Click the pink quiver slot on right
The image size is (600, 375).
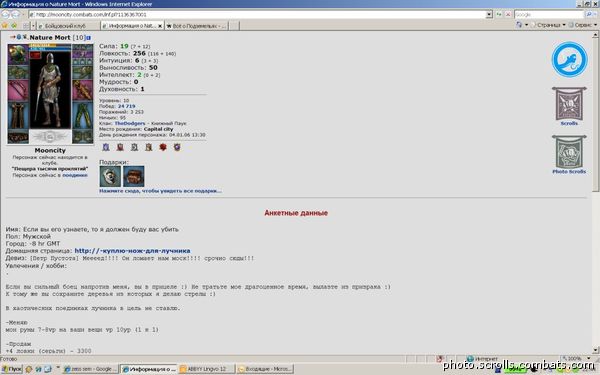tap(83, 90)
